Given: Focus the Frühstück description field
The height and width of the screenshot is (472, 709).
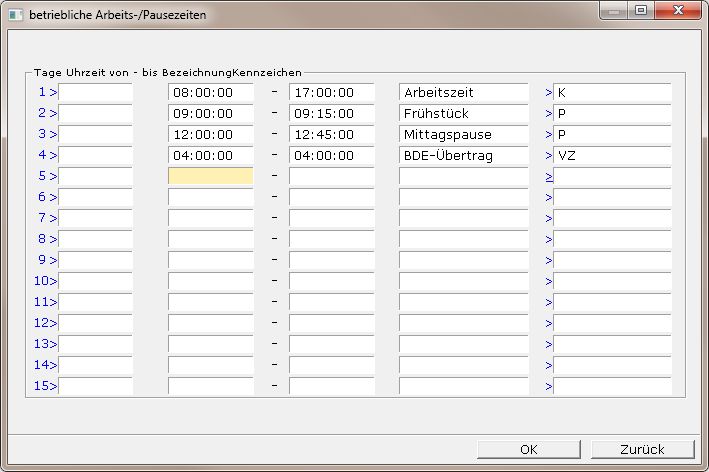Looking at the screenshot, I should [463, 113].
